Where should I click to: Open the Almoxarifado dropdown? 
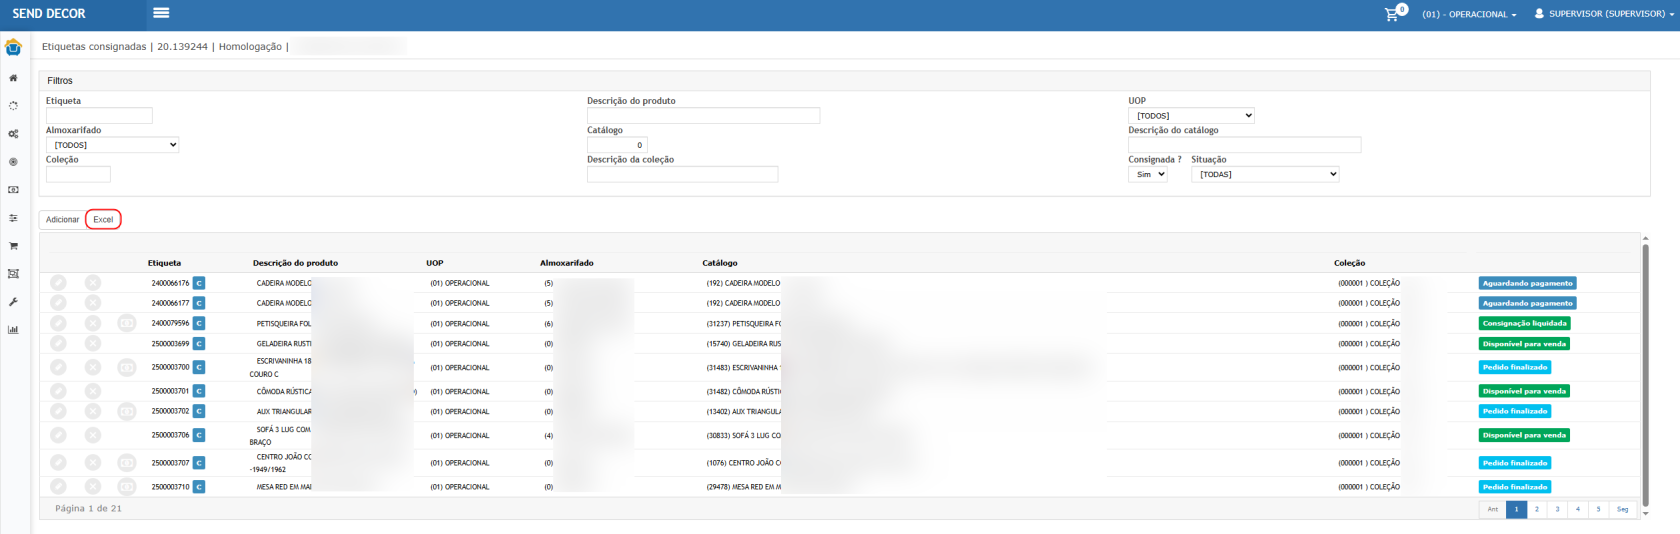[x=113, y=145]
